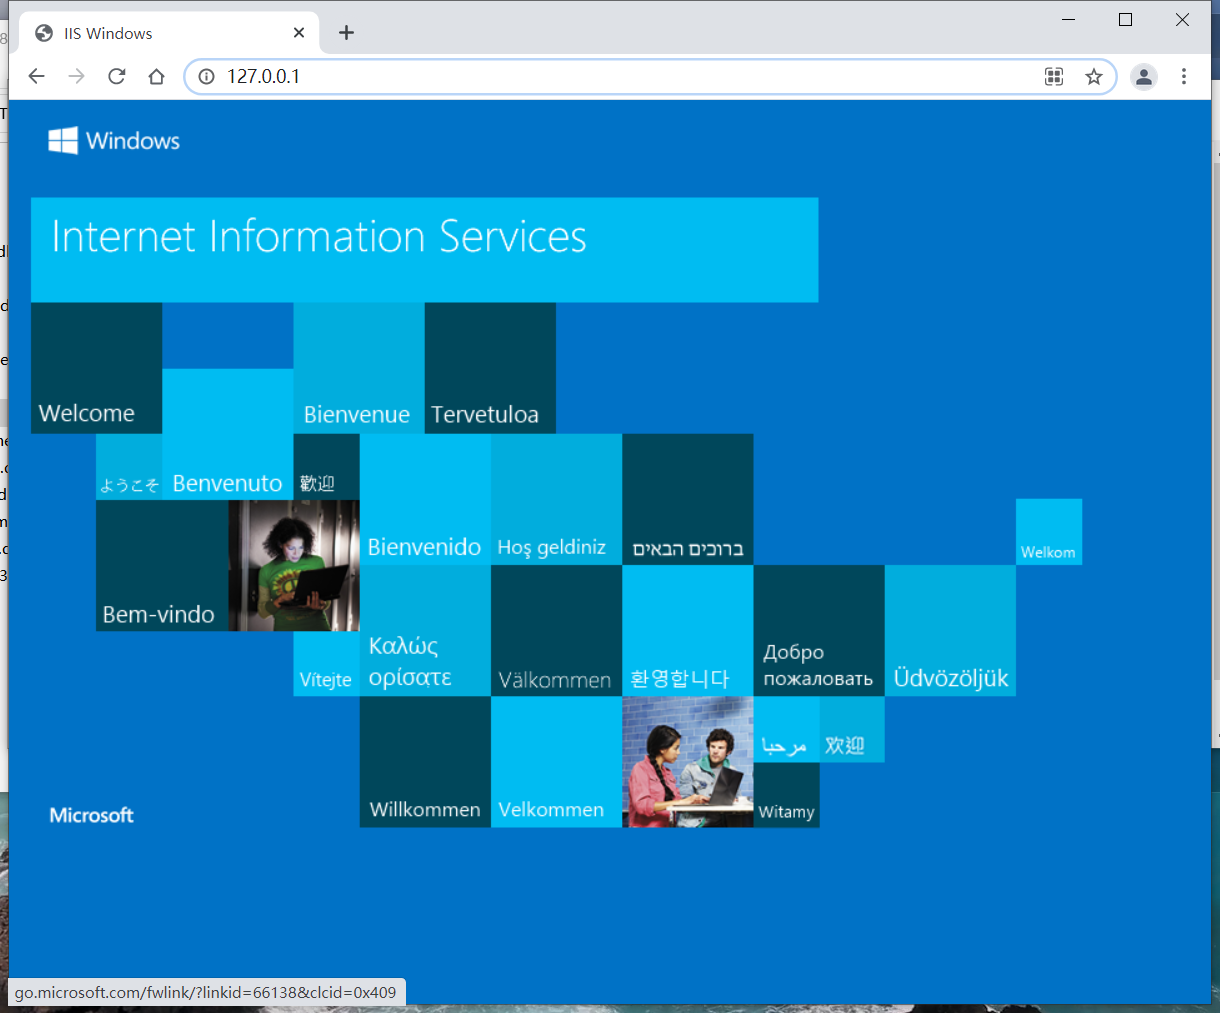The height and width of the screenshot is (1013, 1220).
Task: Click the Willkommen tile
Action: click(x=425, y=762)
